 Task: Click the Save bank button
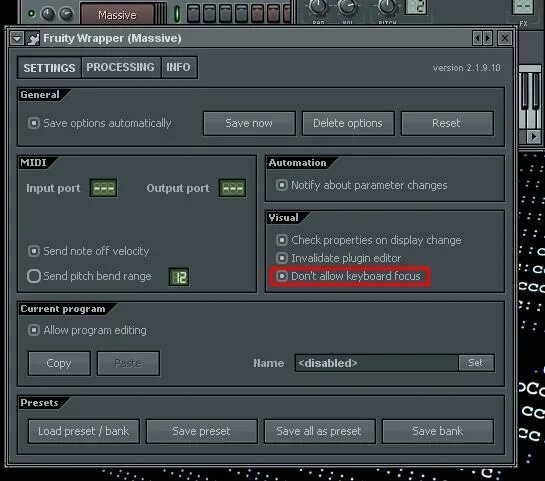click(438, 431)
